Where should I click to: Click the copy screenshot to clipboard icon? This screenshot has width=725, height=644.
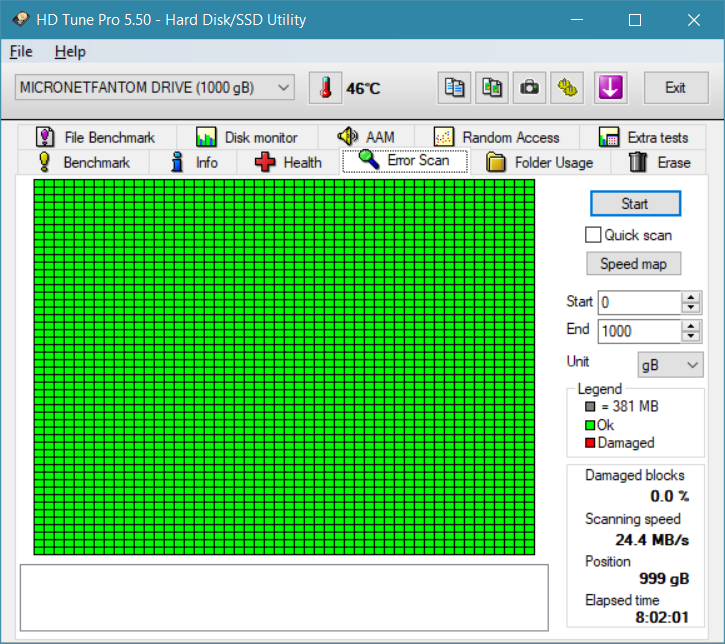pos(492,87)
